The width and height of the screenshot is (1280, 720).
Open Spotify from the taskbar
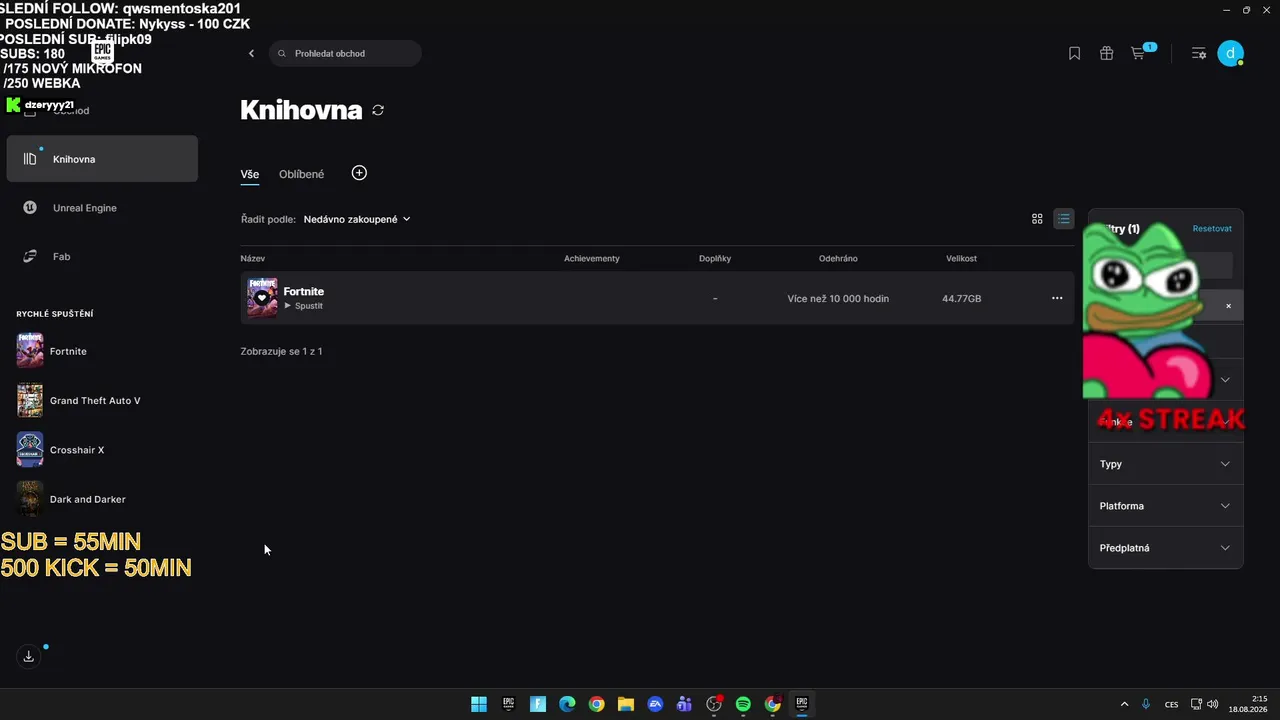coord(743,704)
